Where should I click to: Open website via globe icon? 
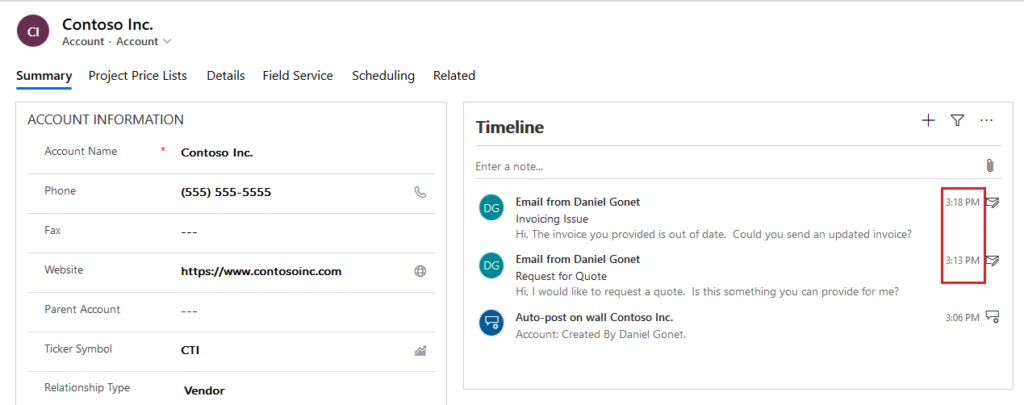point(421,271)
